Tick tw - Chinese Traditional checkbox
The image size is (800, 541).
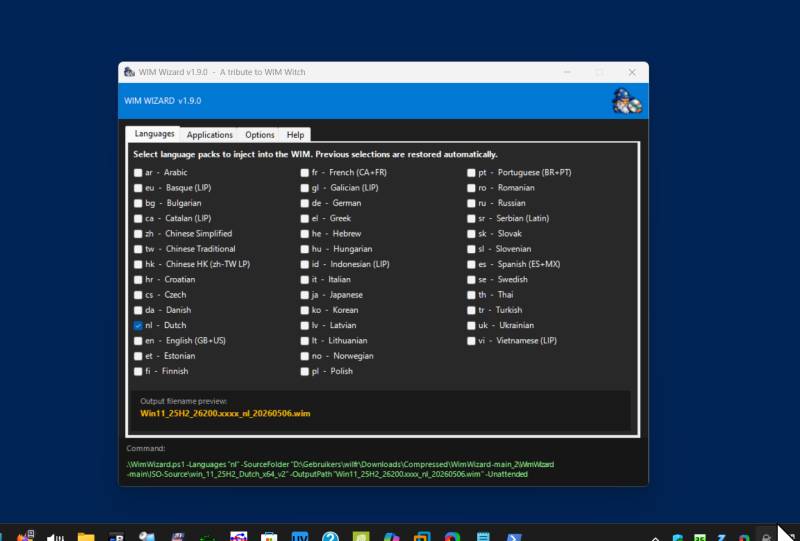click(138, 249)
